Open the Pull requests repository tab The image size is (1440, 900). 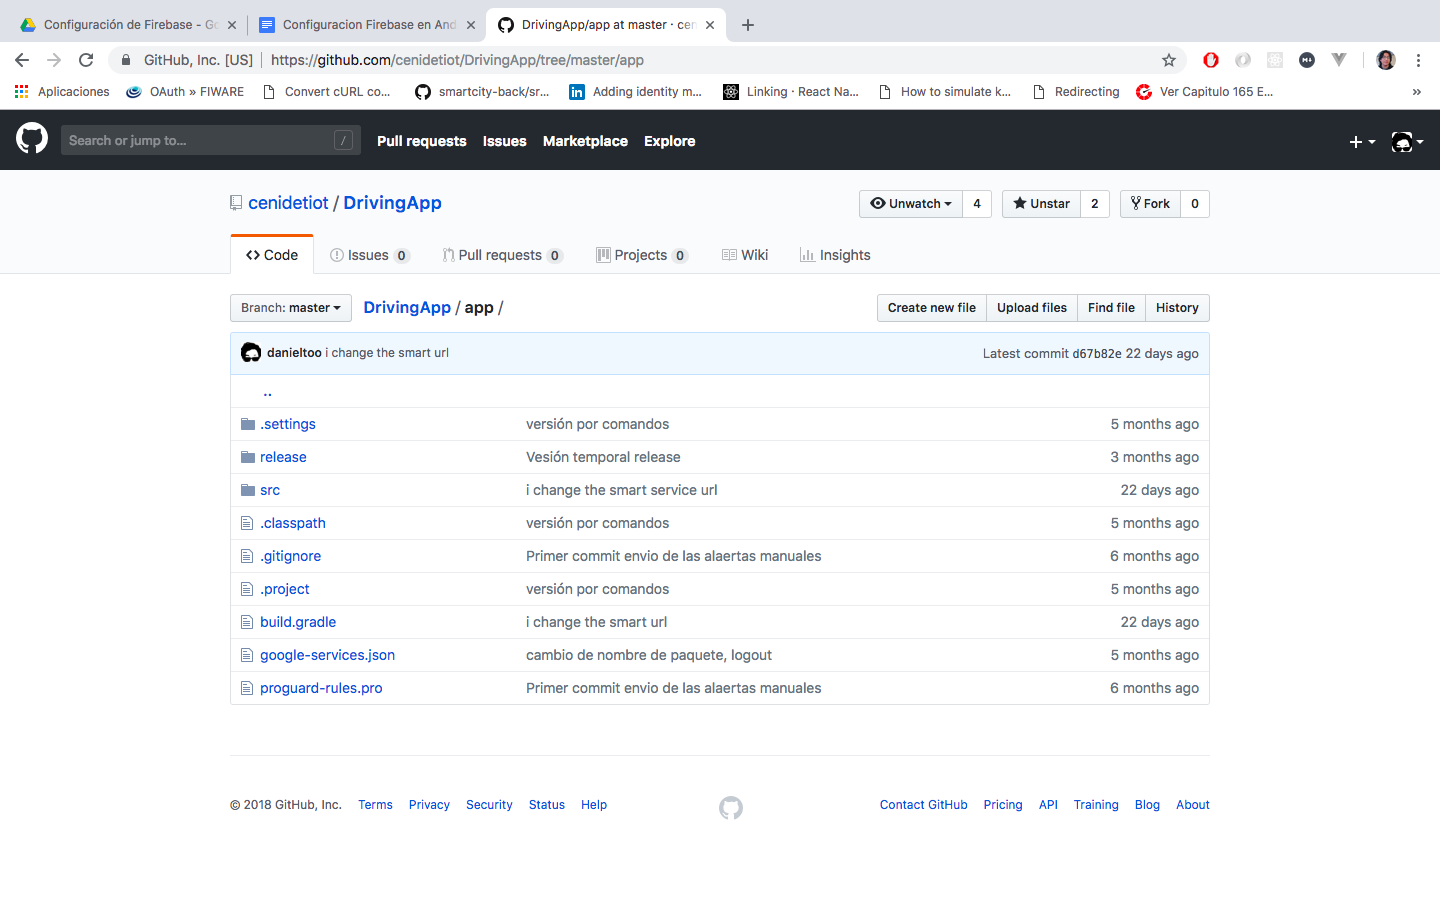[502, 255]
